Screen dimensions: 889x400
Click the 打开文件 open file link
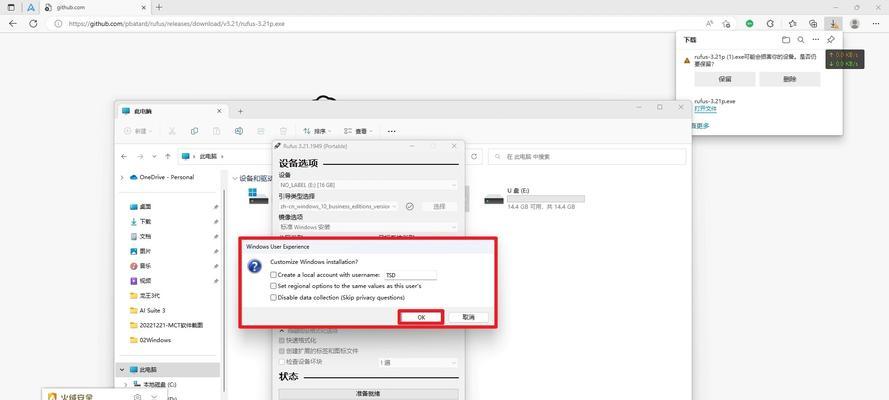click(x=705, y=108)
